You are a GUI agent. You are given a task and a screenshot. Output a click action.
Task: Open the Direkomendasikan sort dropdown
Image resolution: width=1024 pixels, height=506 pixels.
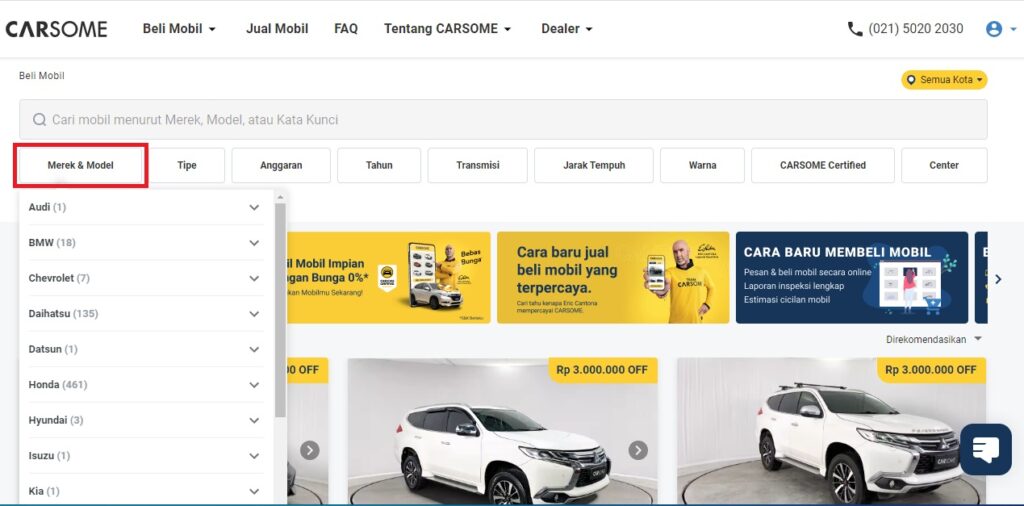coord(934,339)
